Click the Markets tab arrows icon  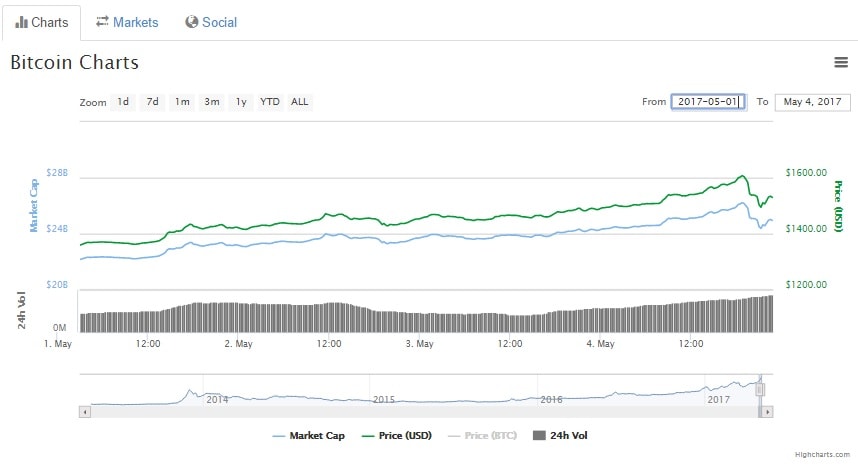(103, 22)
